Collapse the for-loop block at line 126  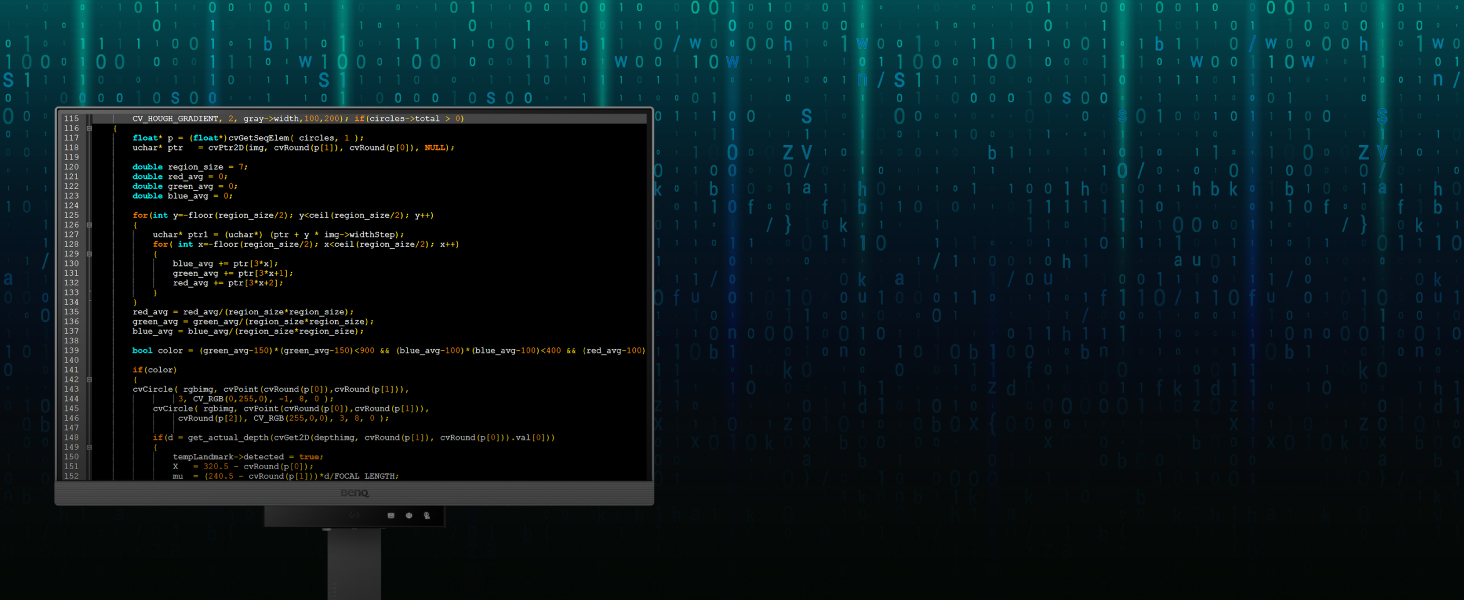pos(89,225)
